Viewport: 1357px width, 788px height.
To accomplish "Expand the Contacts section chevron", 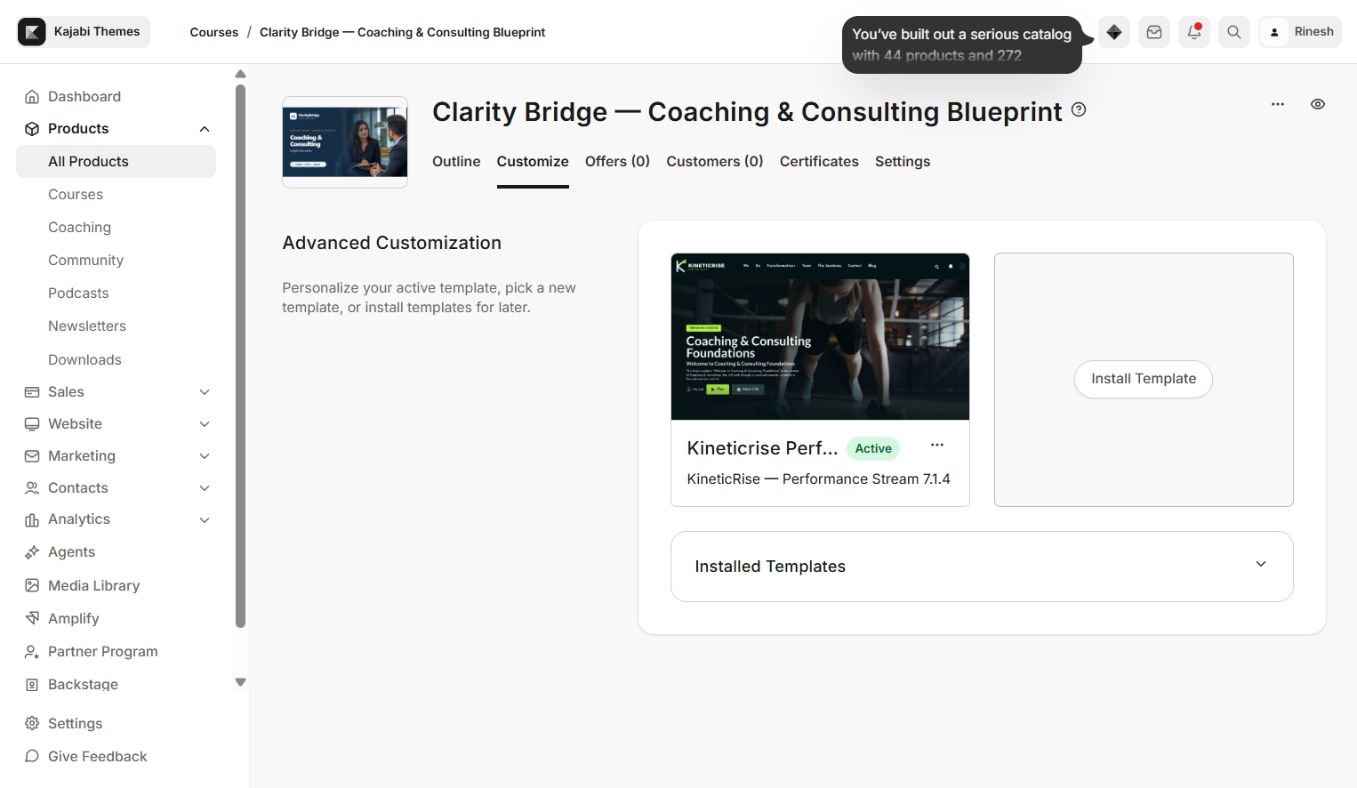I will [204, 488].
